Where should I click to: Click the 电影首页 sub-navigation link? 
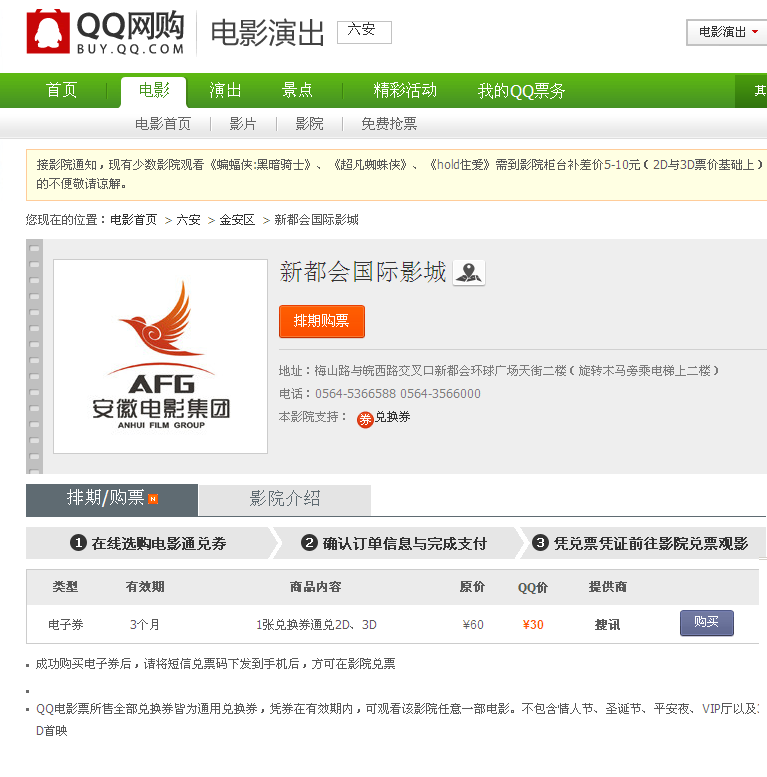coord(163,123)
